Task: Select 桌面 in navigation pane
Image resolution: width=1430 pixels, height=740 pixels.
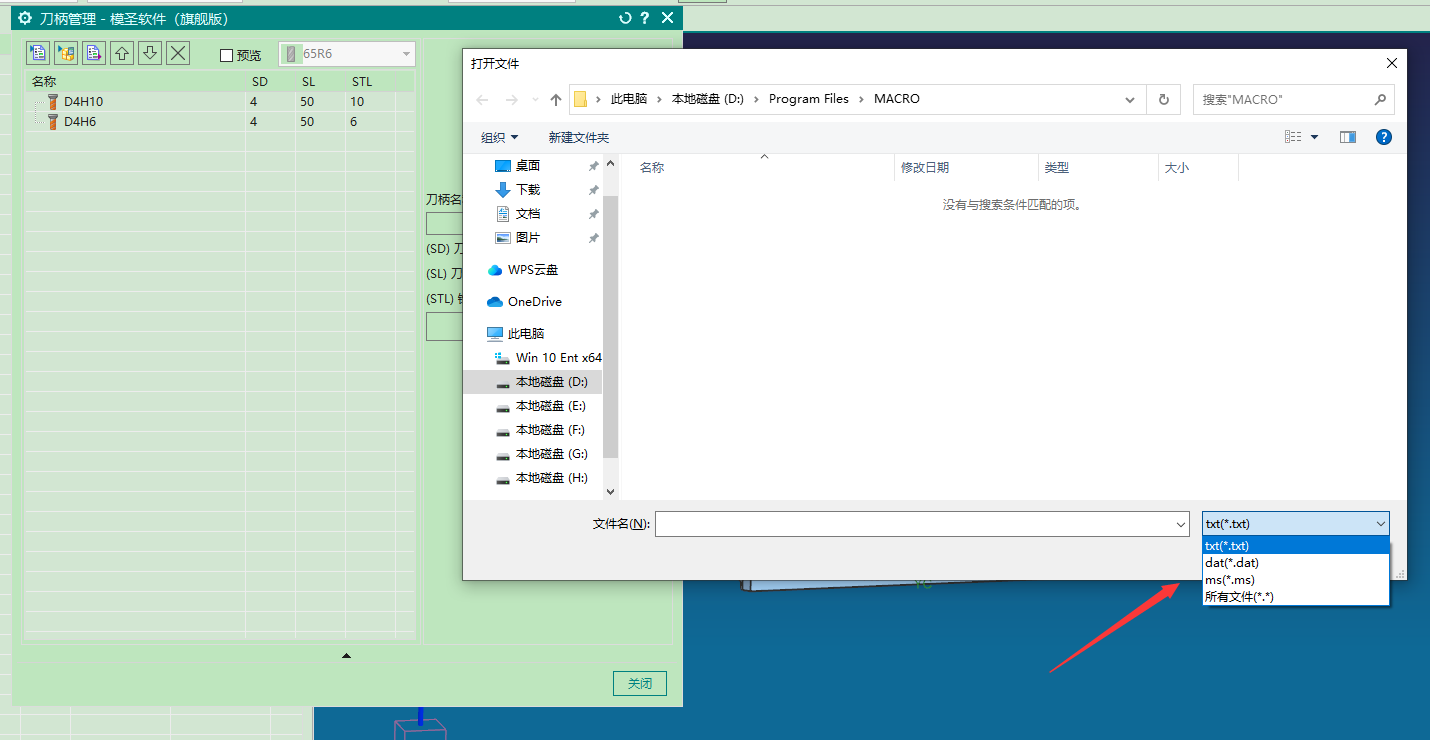Action: tap(528, 166)
